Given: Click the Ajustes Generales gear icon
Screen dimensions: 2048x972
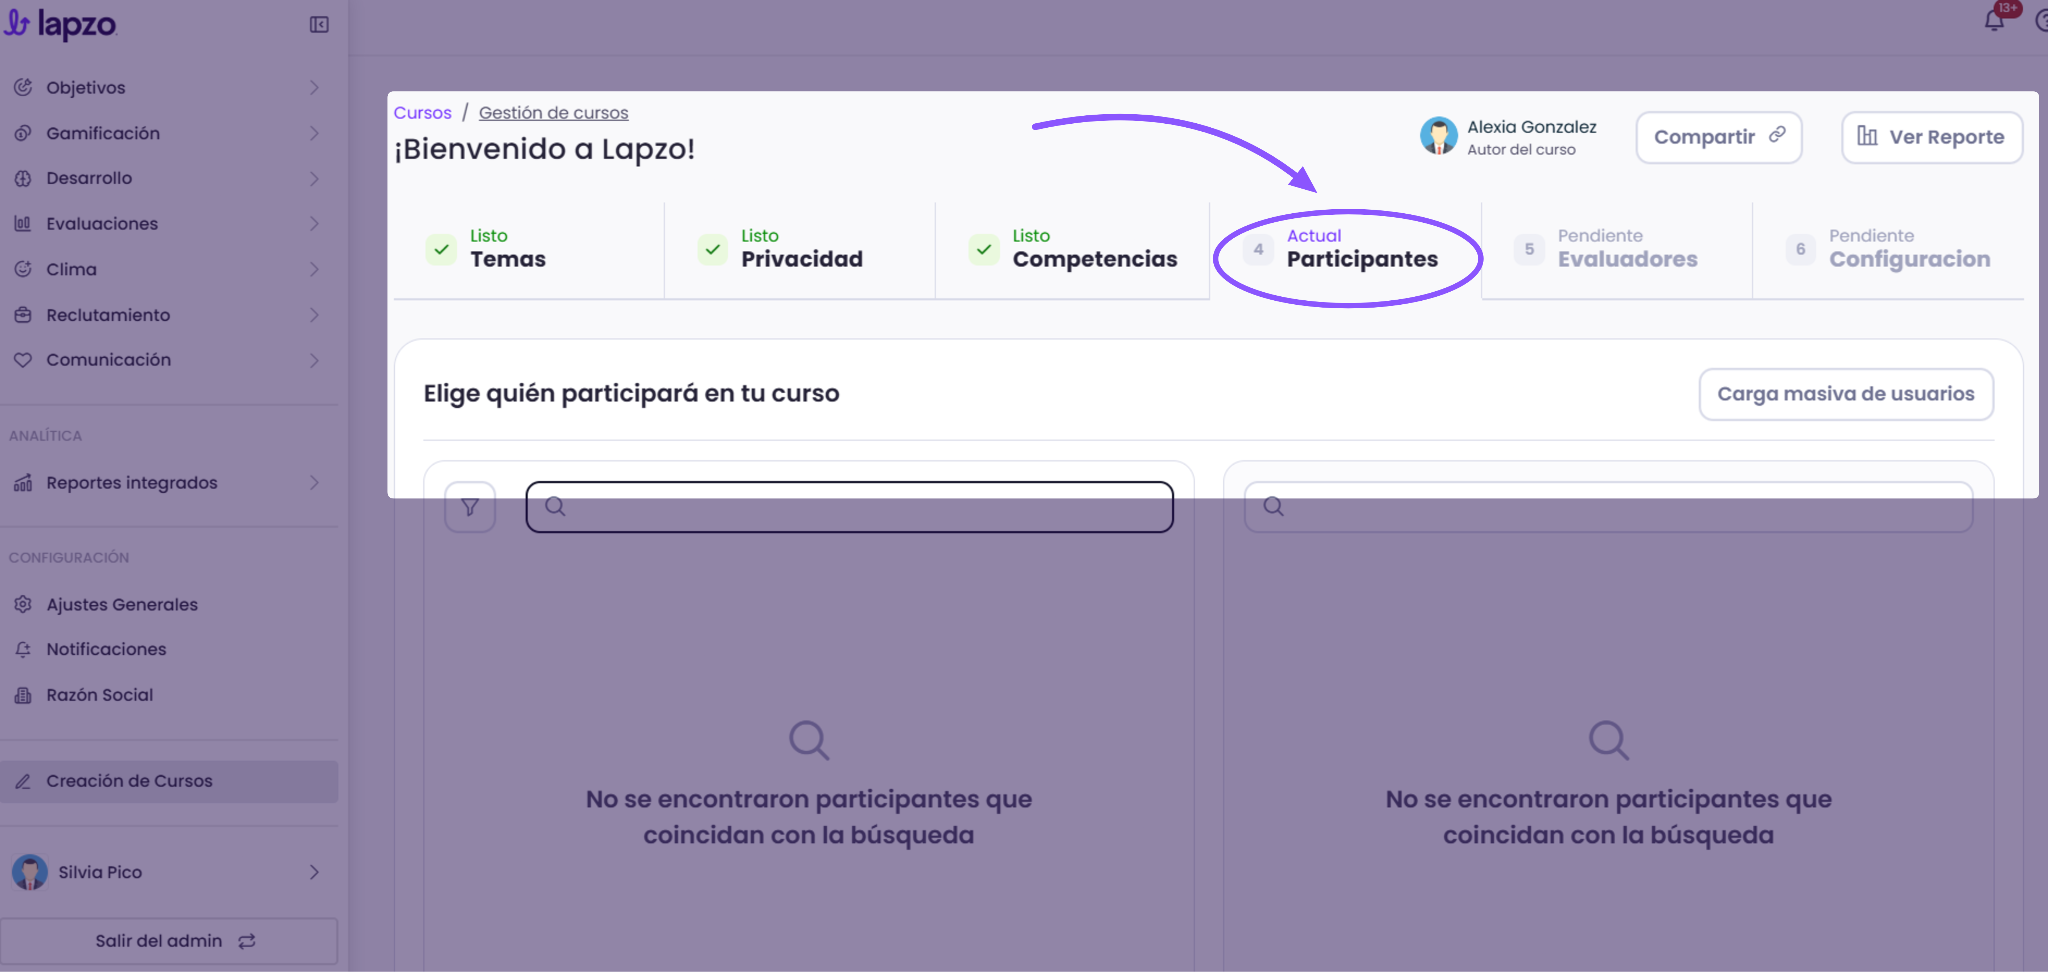Looking at the screenshot, I should (23, 604).
